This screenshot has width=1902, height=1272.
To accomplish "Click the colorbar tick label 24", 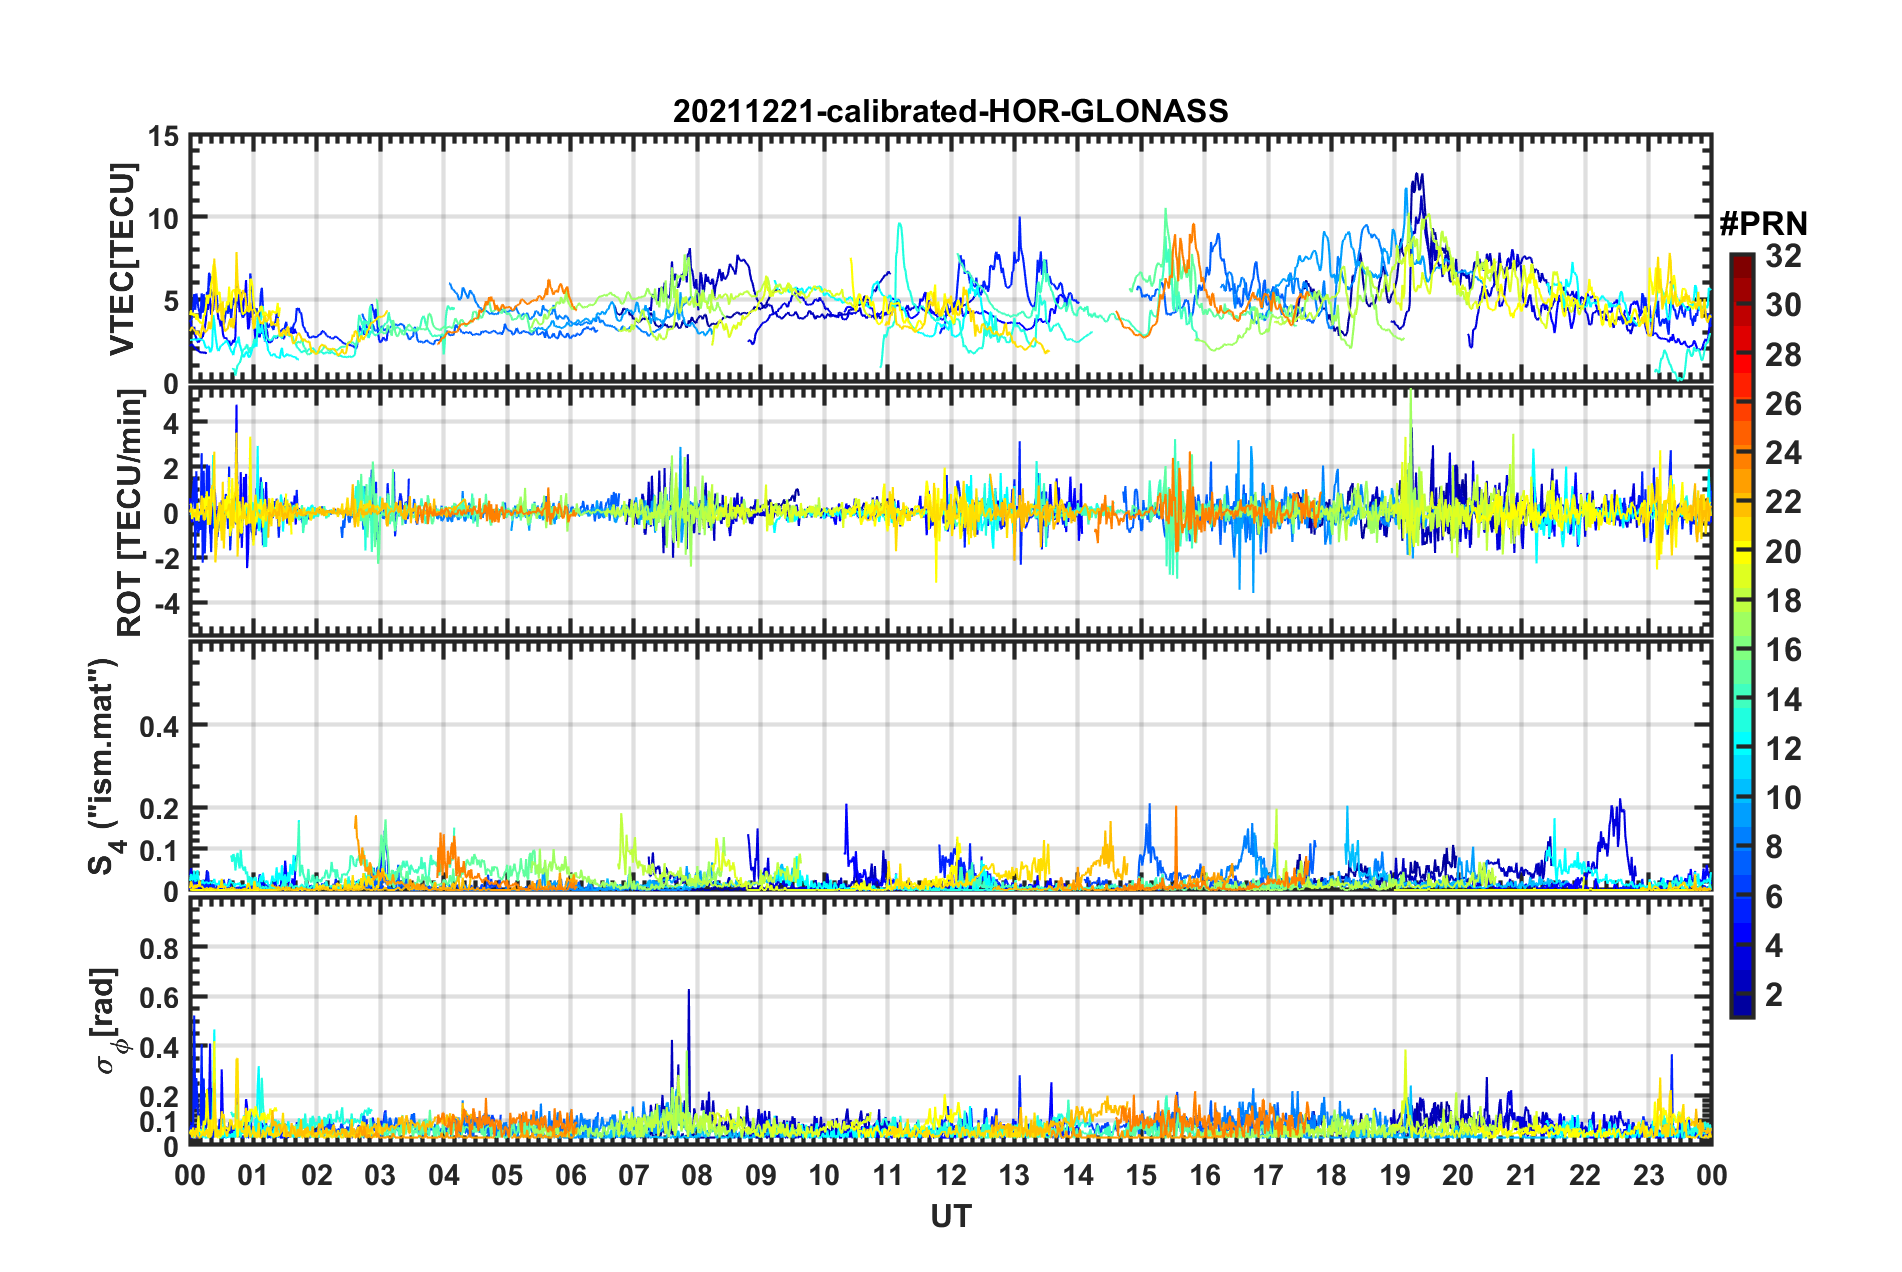I will point(1783,453).
